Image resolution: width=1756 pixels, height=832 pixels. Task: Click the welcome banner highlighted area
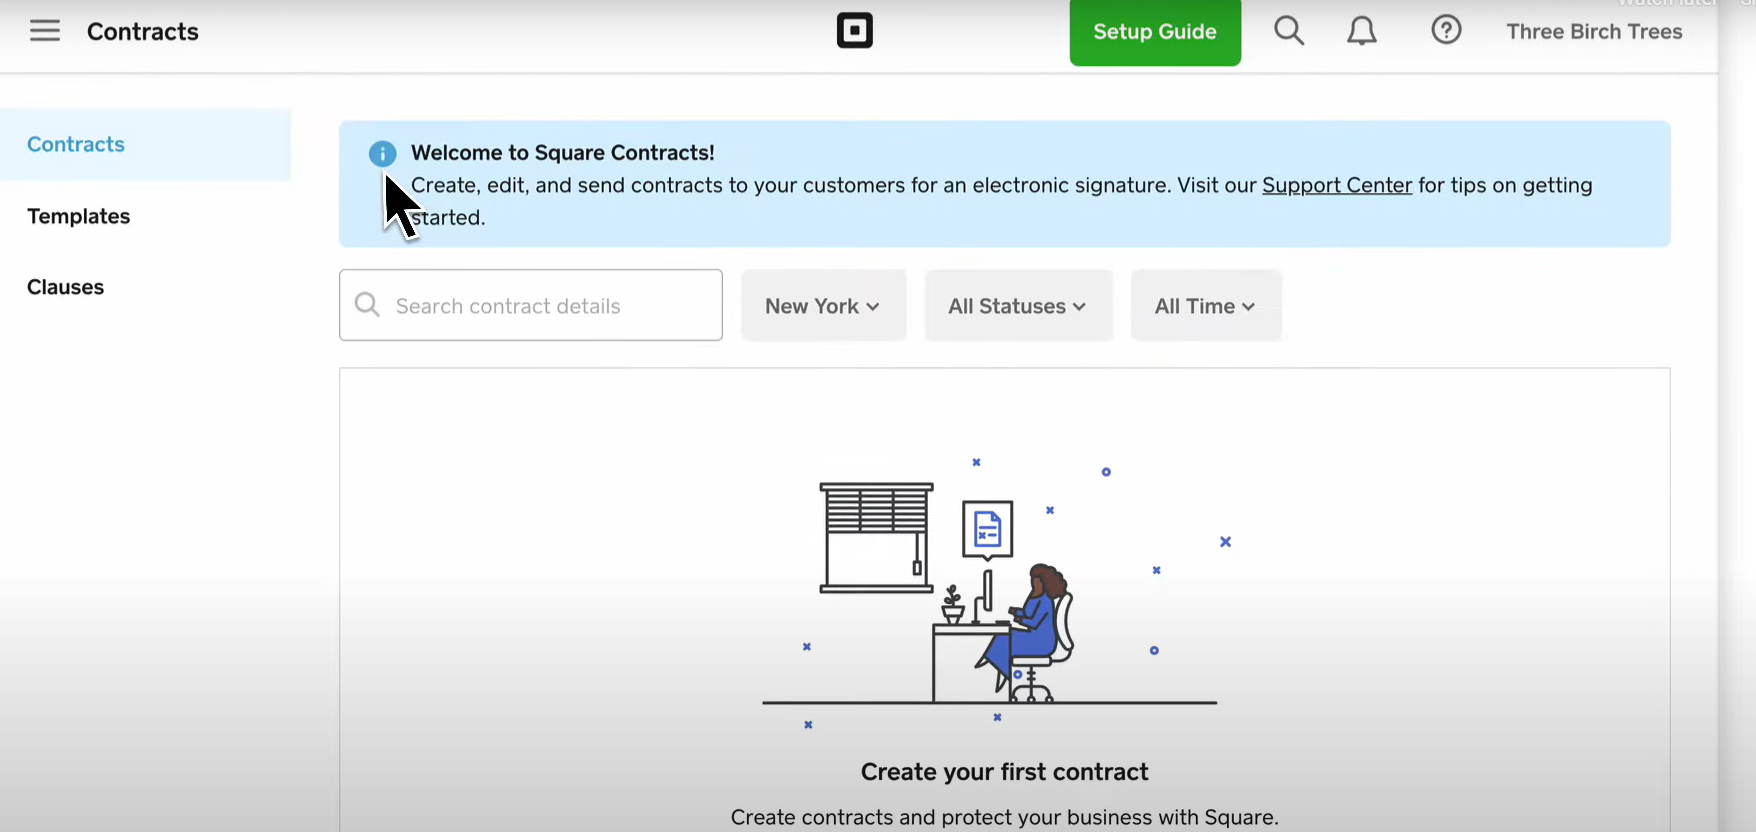pyautogui.click(x=1003, y=184)
